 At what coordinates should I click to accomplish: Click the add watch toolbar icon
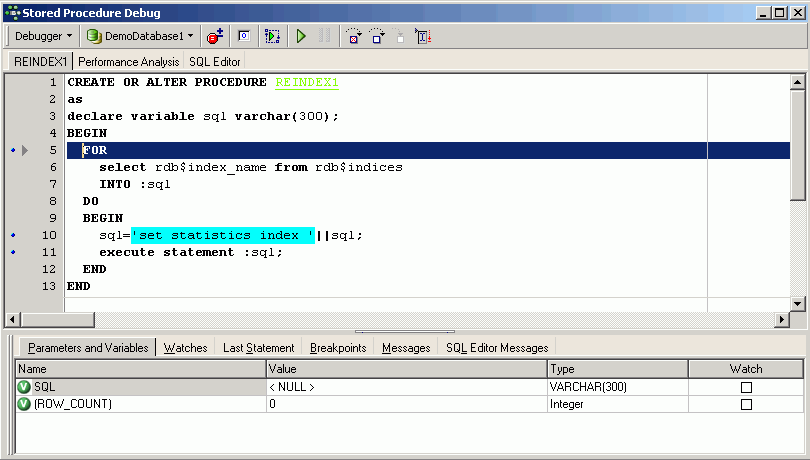point(243,36)
